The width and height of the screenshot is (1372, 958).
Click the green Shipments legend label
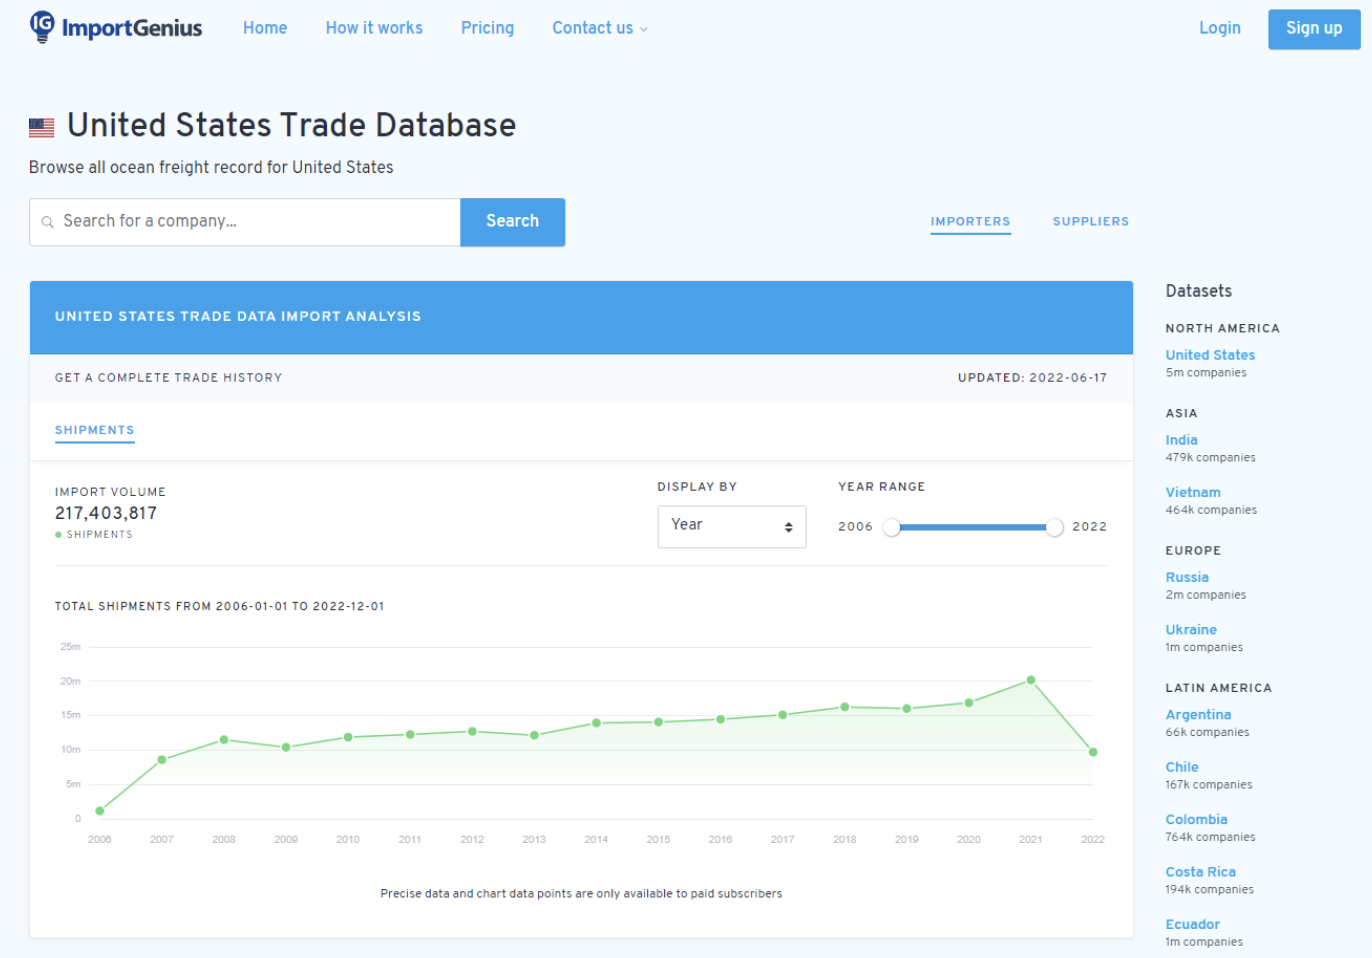click(x=94, y=535)
